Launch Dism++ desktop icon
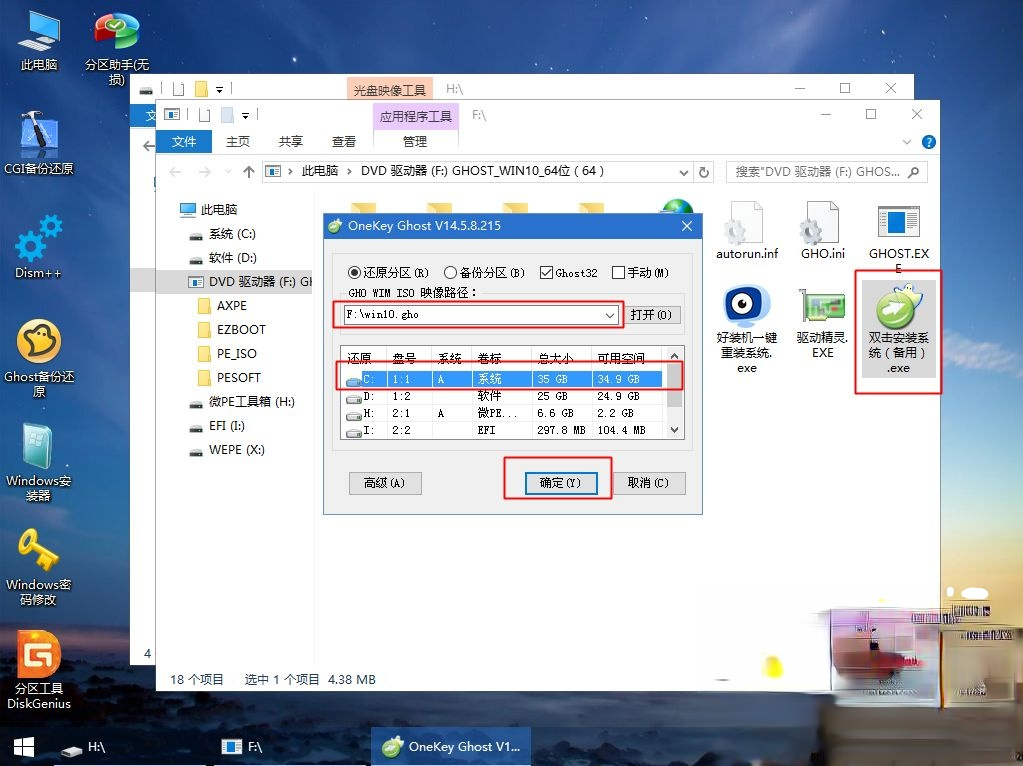This screenshot has width=1023, height=766. (x=38, y=247)
